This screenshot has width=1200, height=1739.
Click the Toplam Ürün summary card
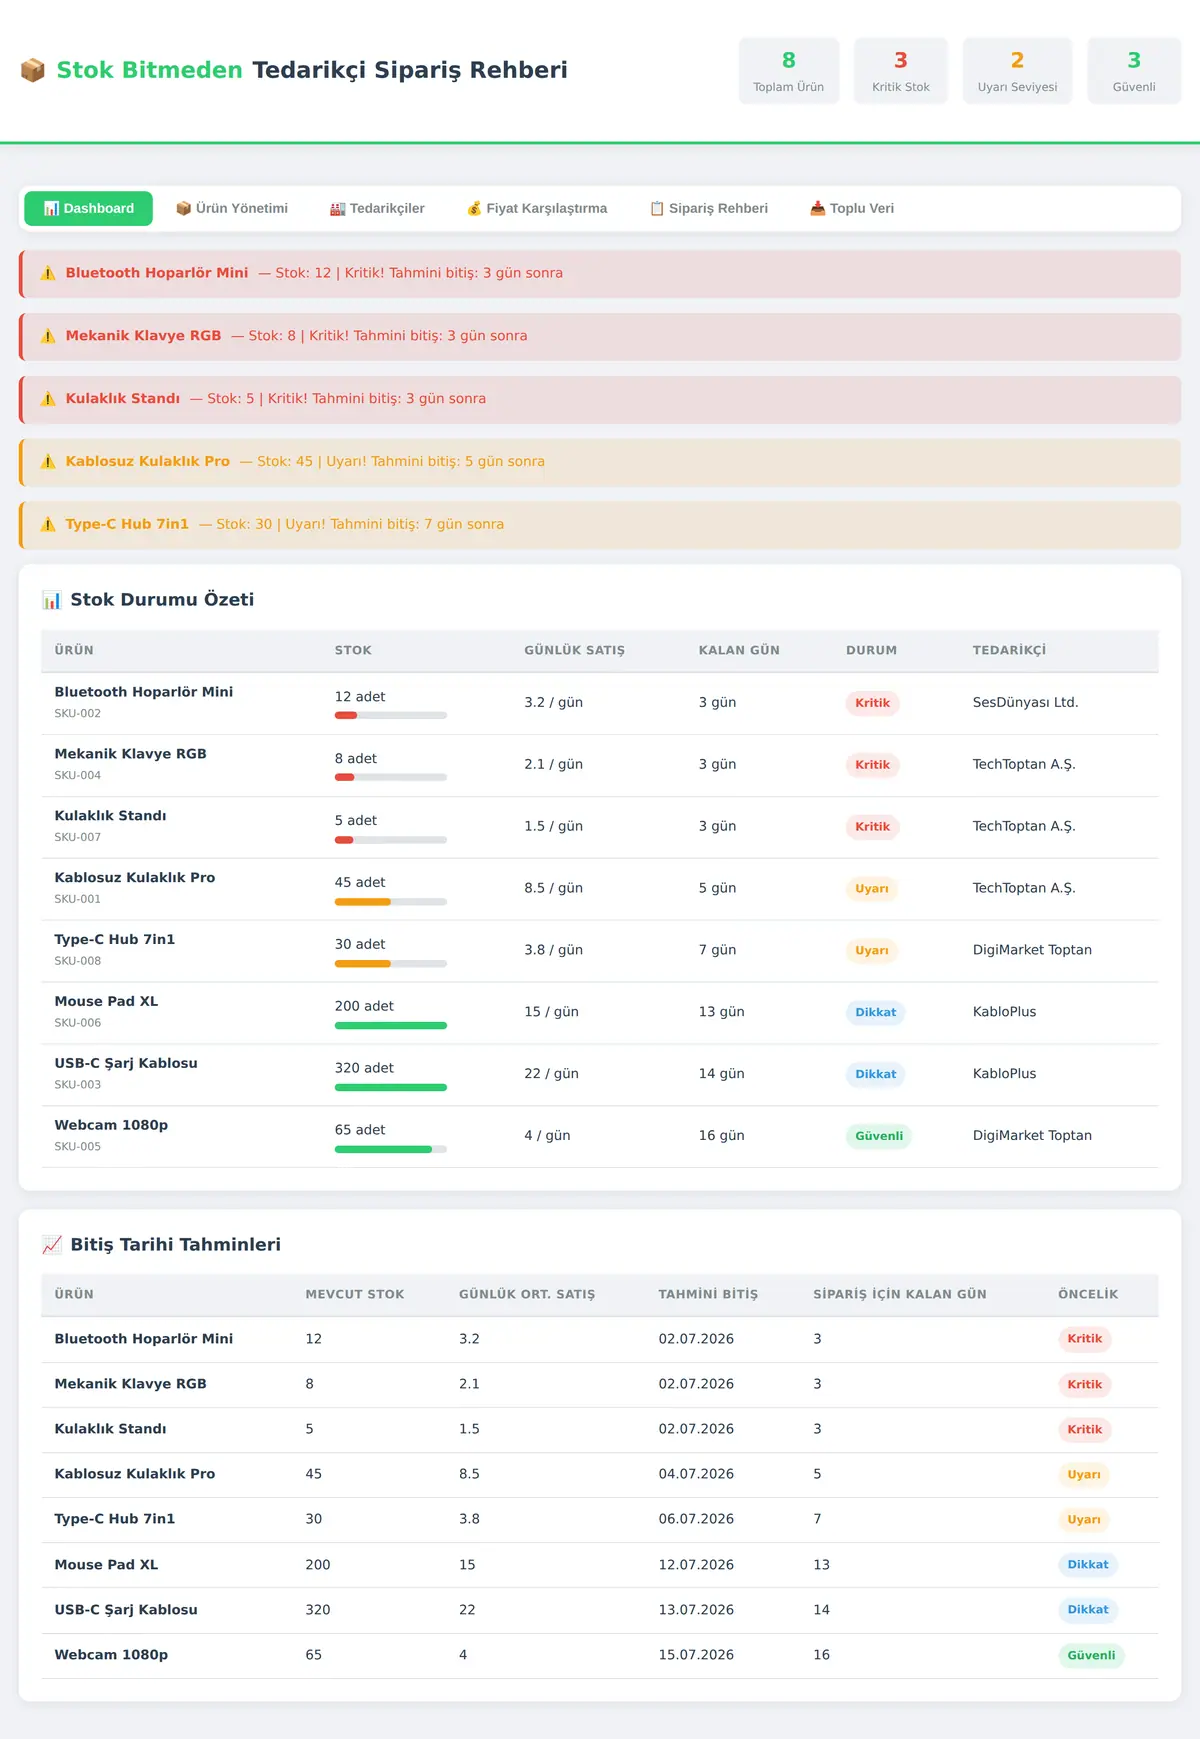[789, 71]
